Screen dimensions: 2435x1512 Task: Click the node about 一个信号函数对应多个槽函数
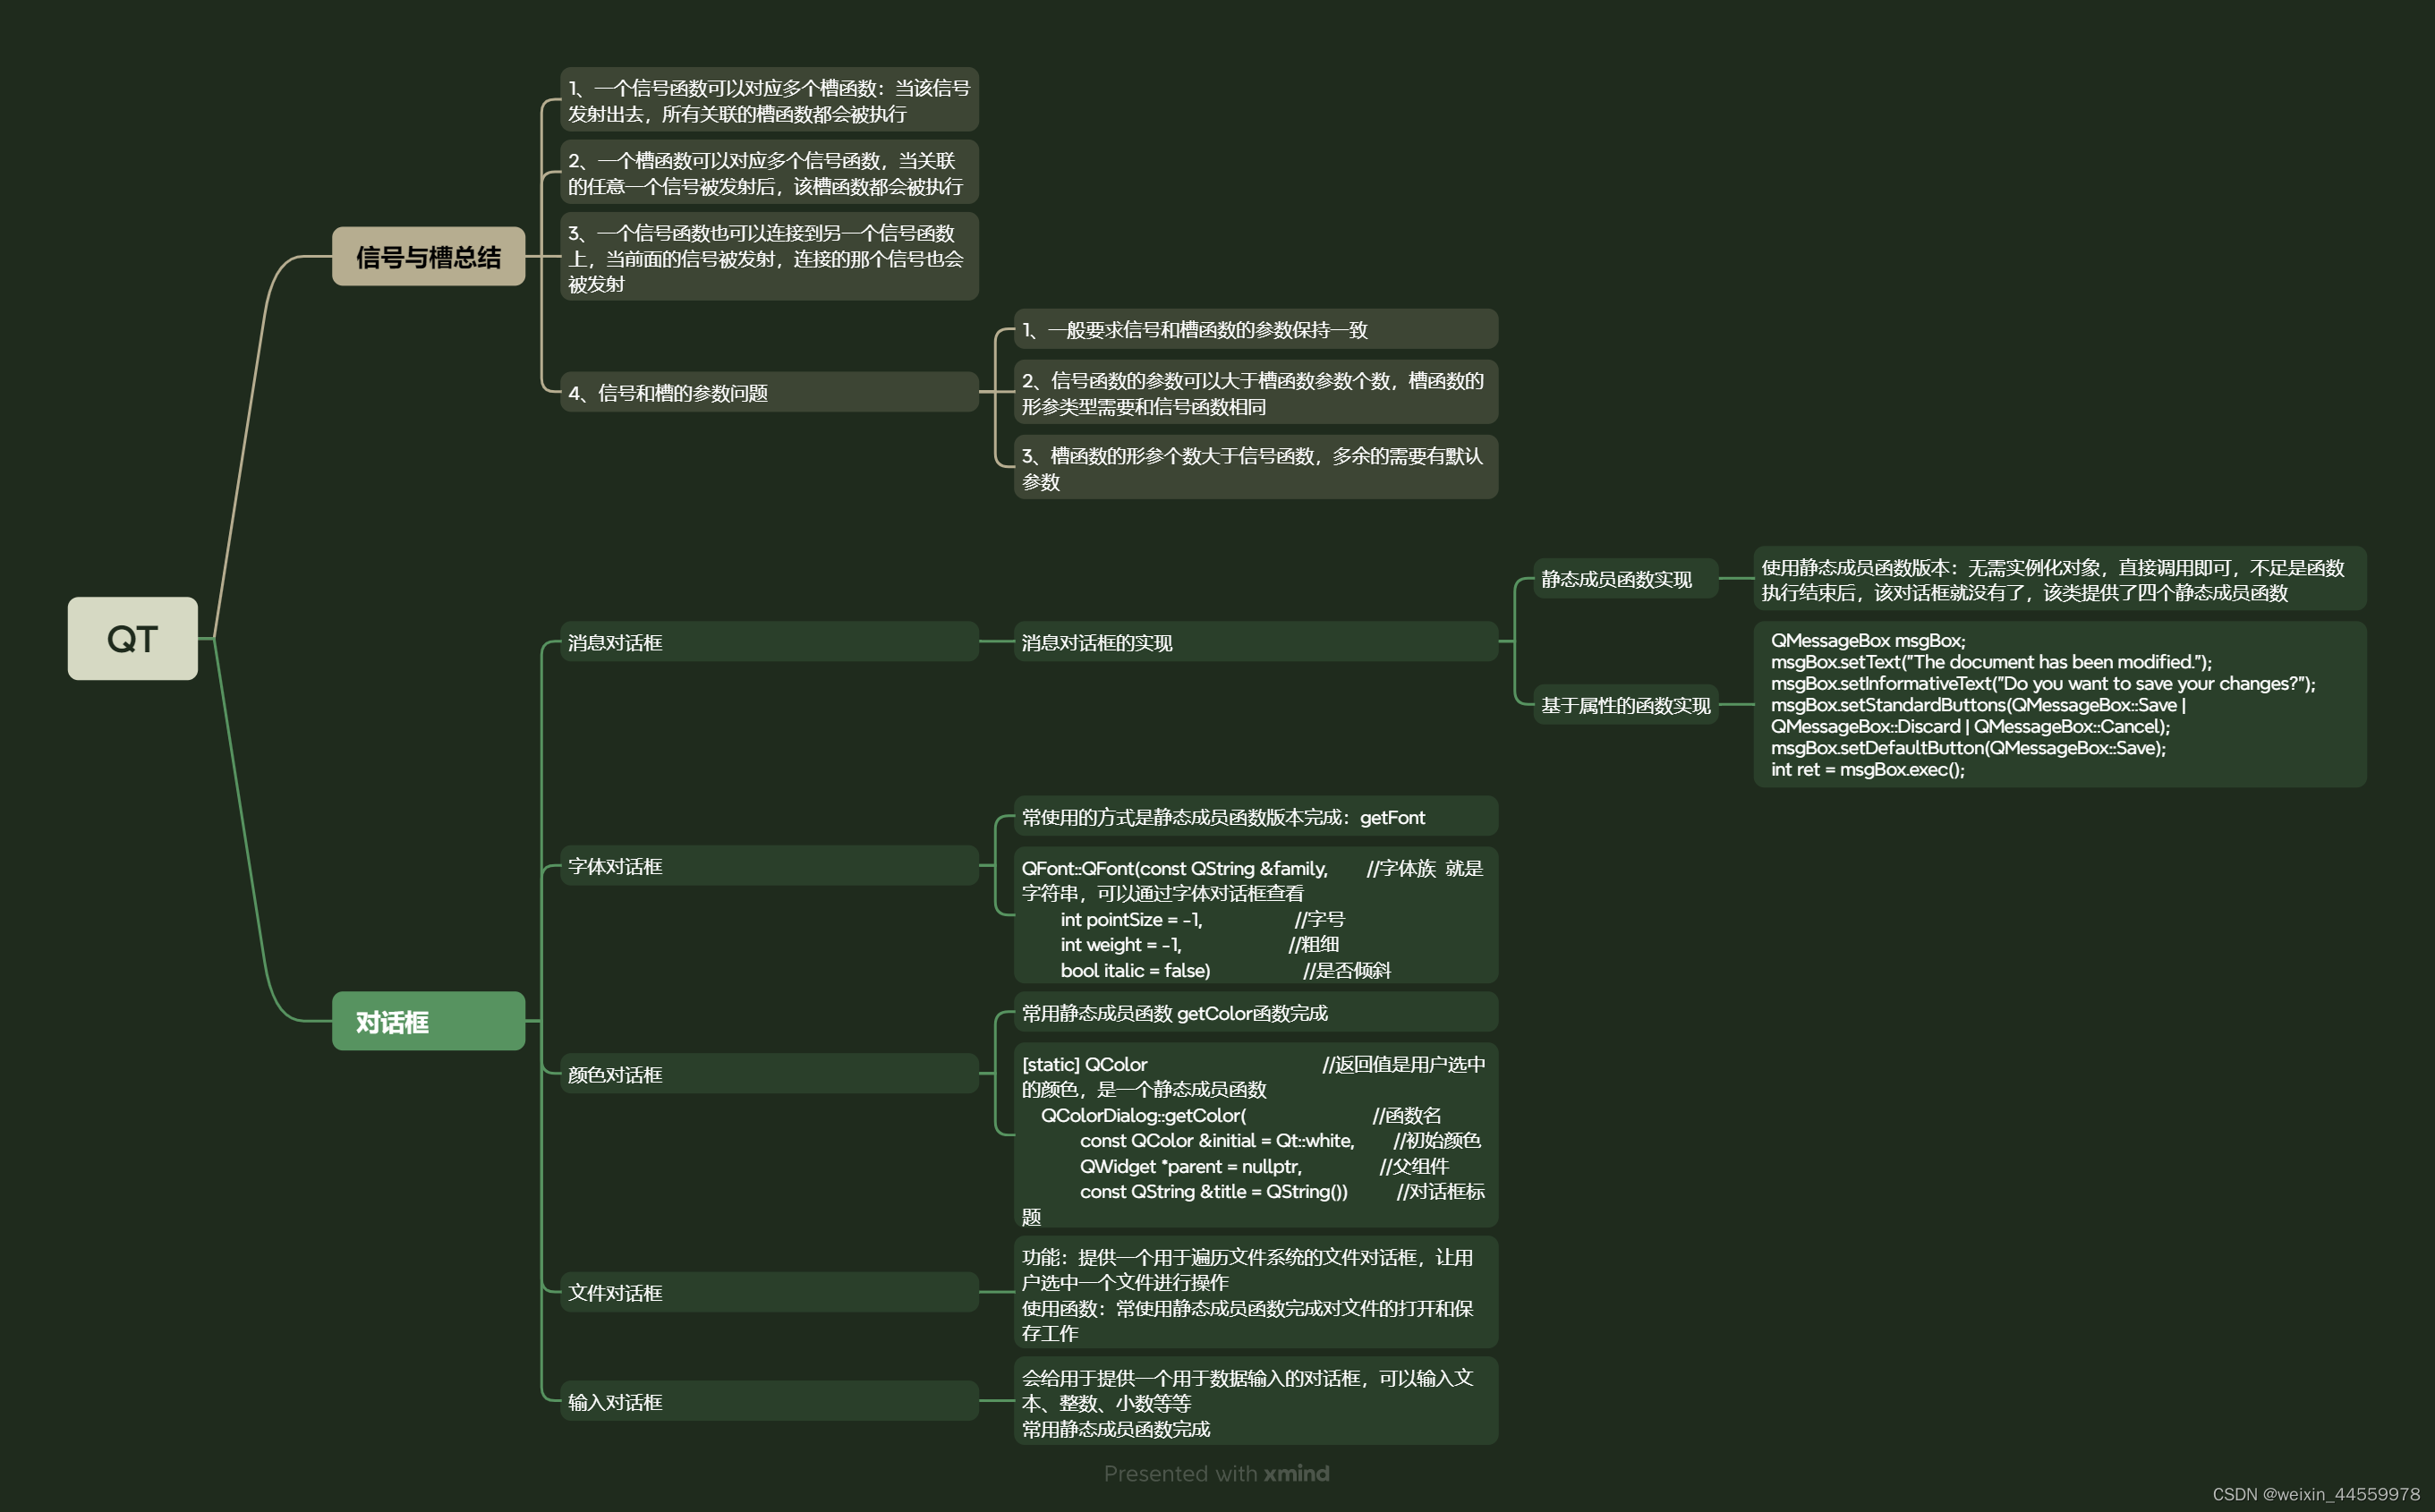pos(770,100)
